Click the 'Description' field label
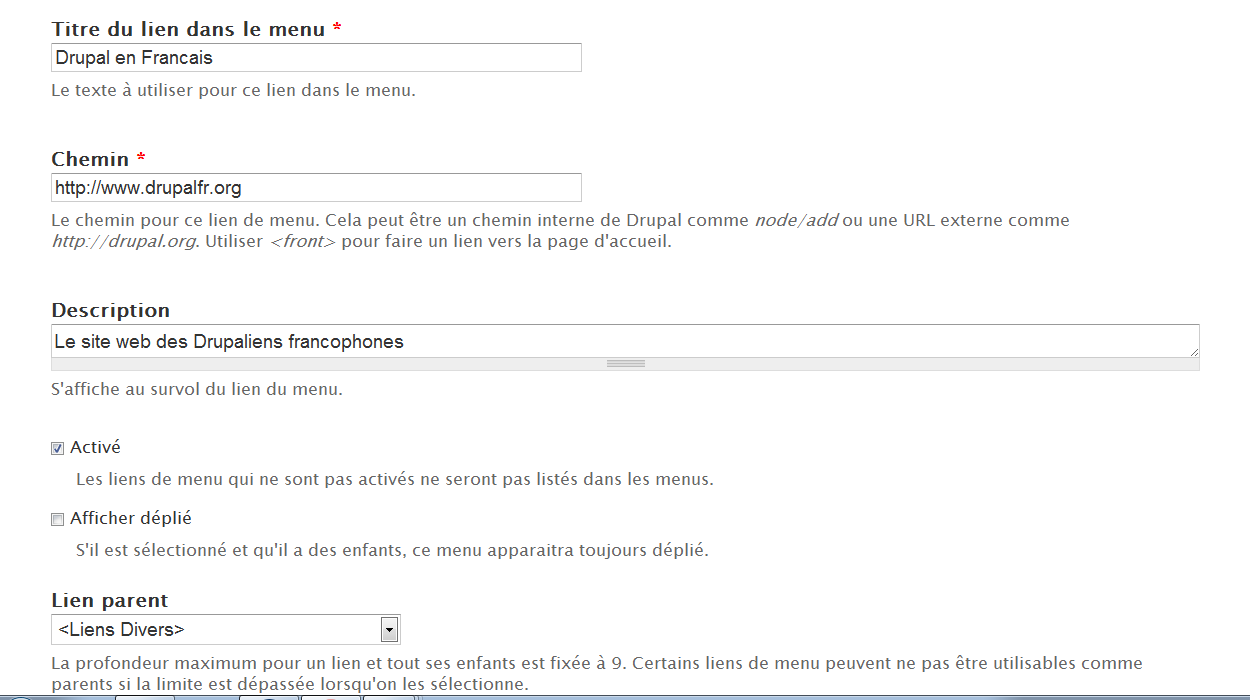The image size is (1250, 700). (x=111, y=311)
